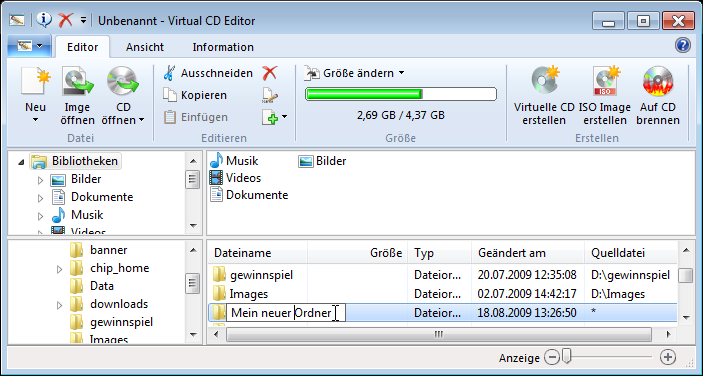Select the Bilder item in the file pane
Image resolution: width=703 pixels, height=376 pixels.
[322, 161]
